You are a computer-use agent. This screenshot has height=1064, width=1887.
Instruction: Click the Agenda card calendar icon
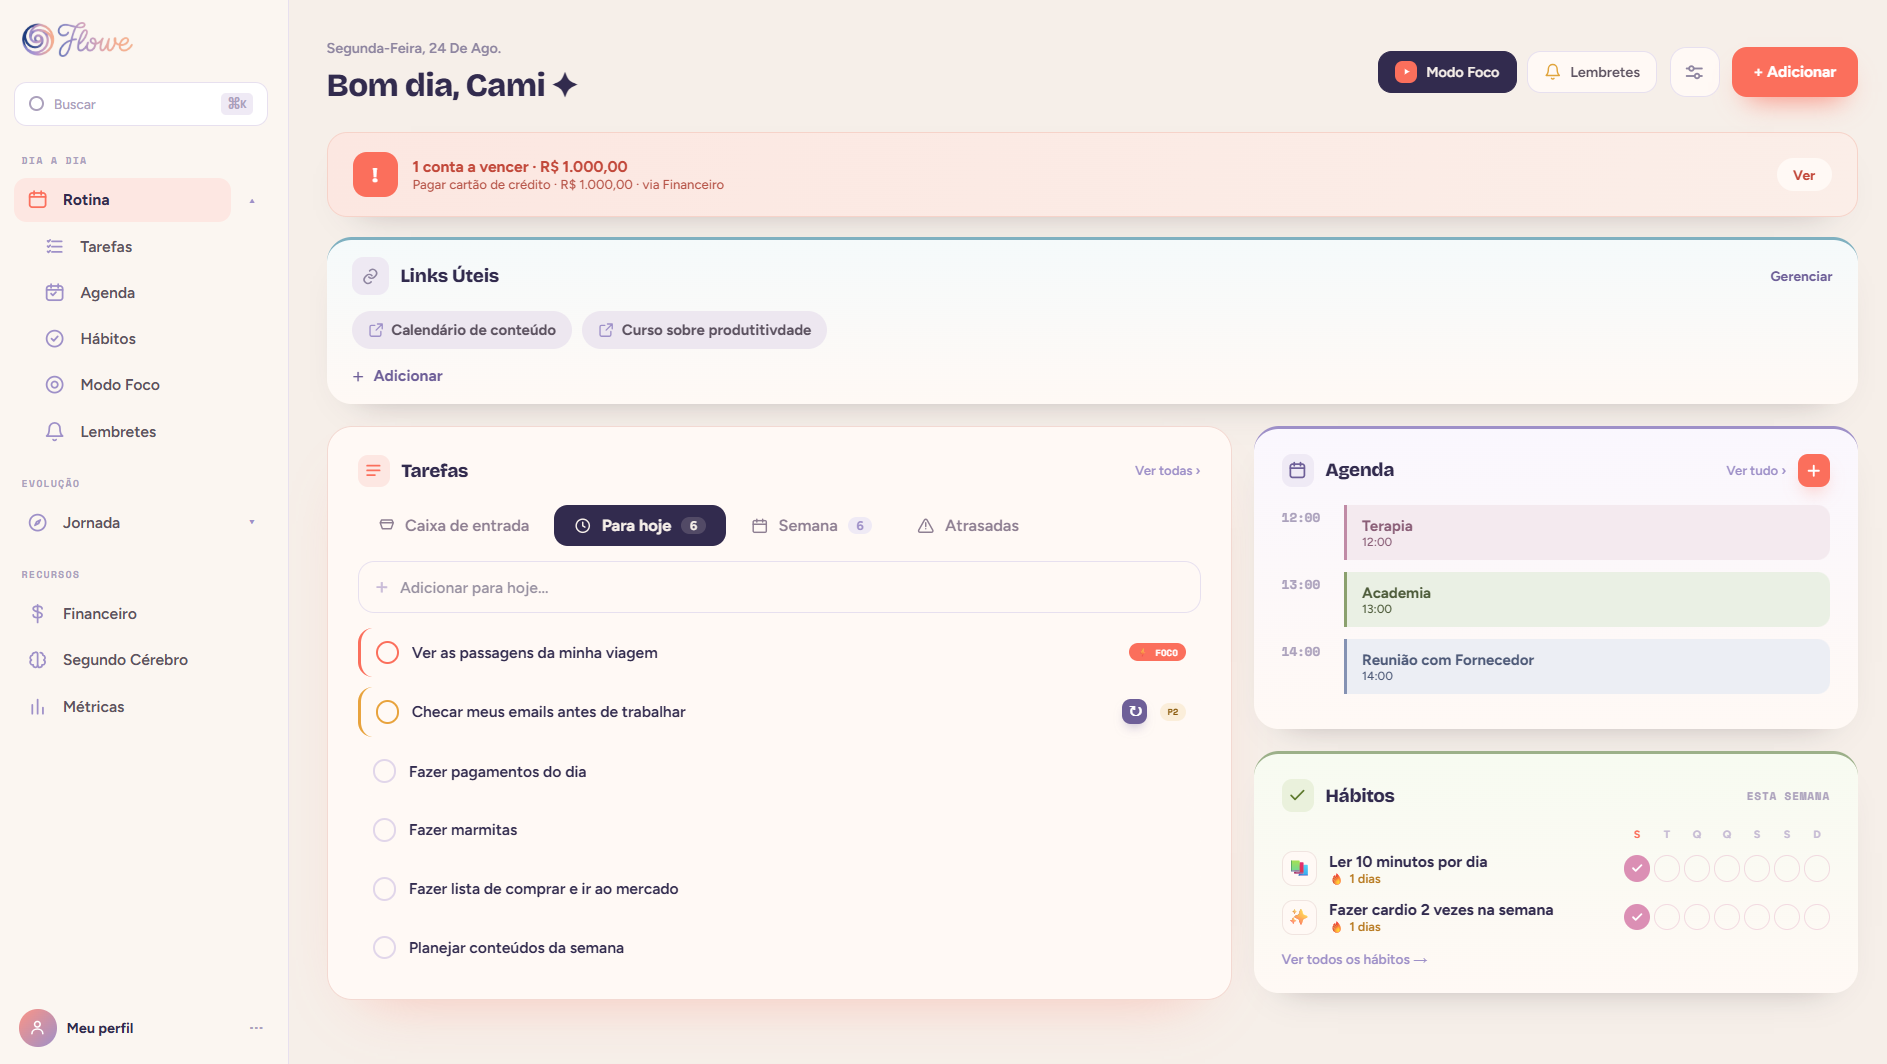coord(1297,470)
